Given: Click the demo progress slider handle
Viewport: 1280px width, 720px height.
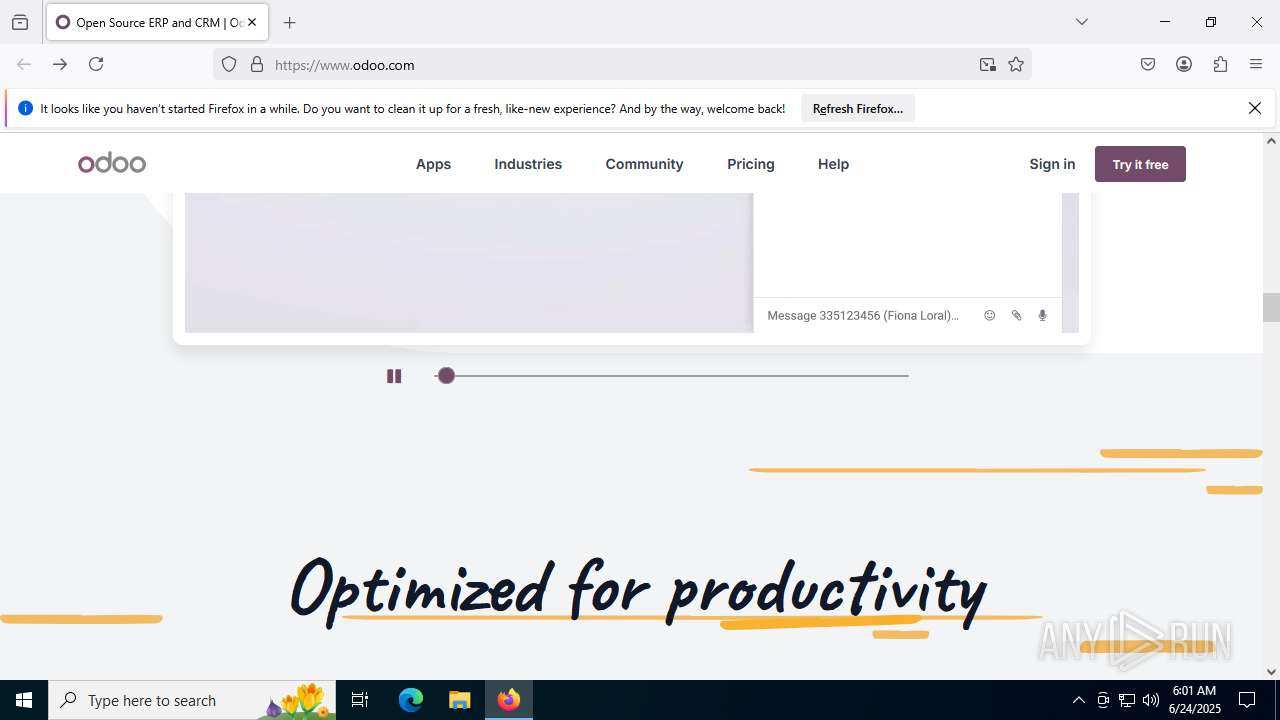Looking at the screenshot, I should coord(446,375).
